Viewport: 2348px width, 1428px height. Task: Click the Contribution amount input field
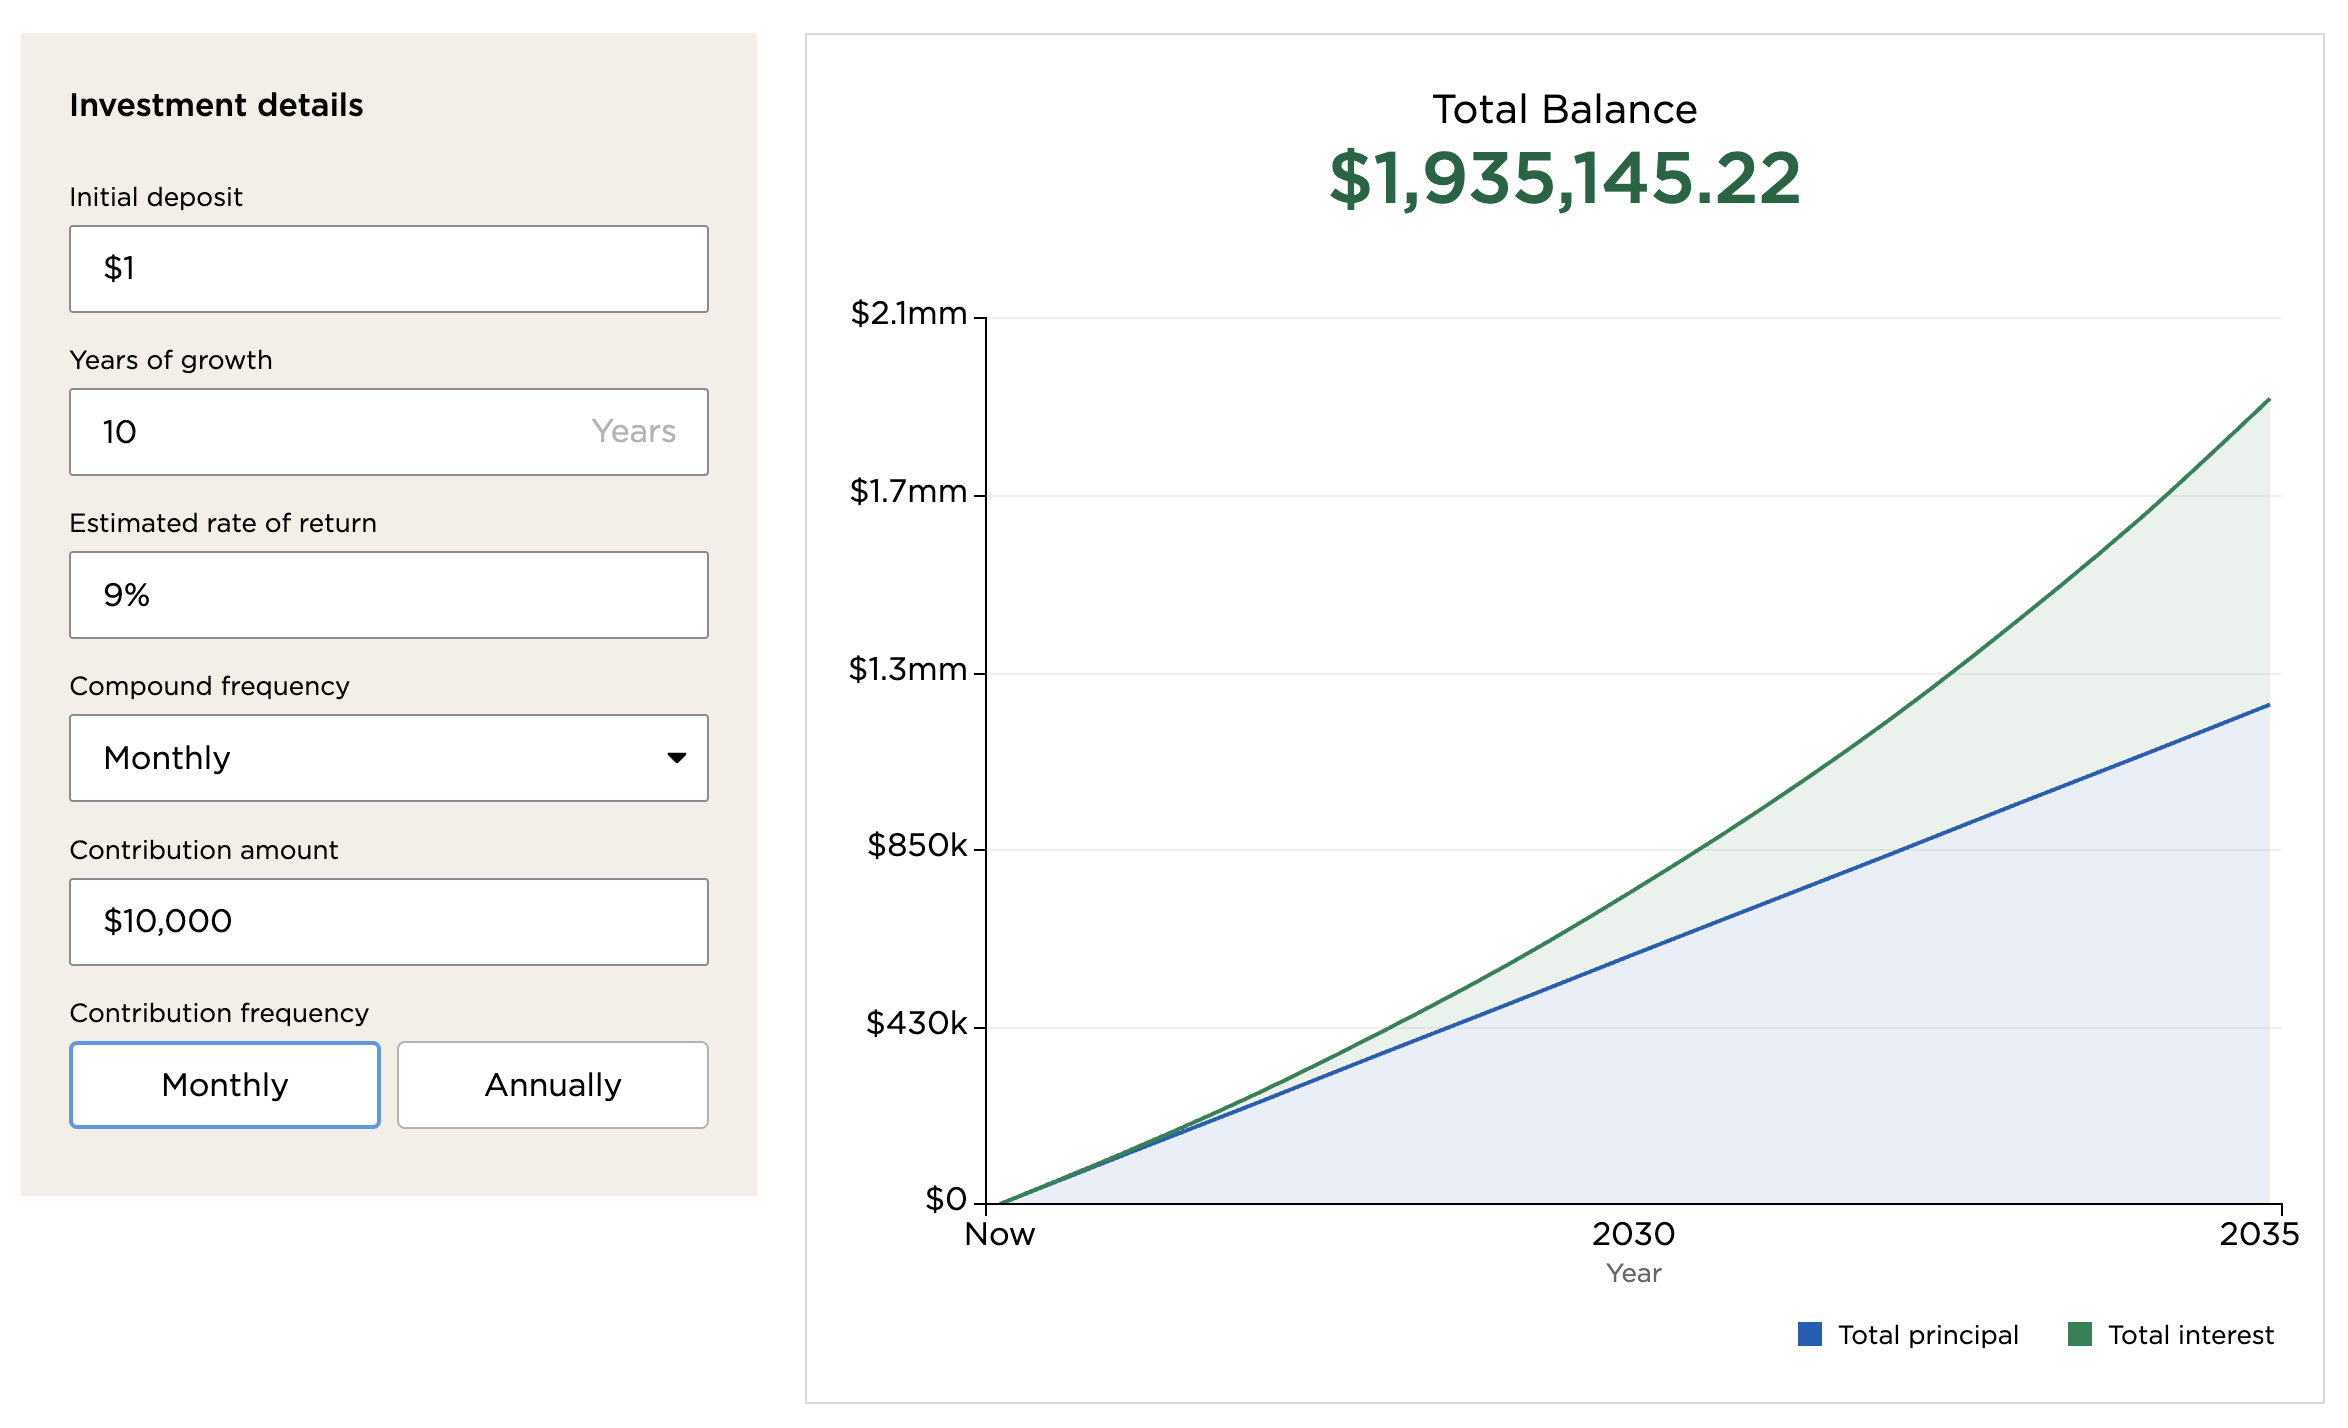click(388, 921)
